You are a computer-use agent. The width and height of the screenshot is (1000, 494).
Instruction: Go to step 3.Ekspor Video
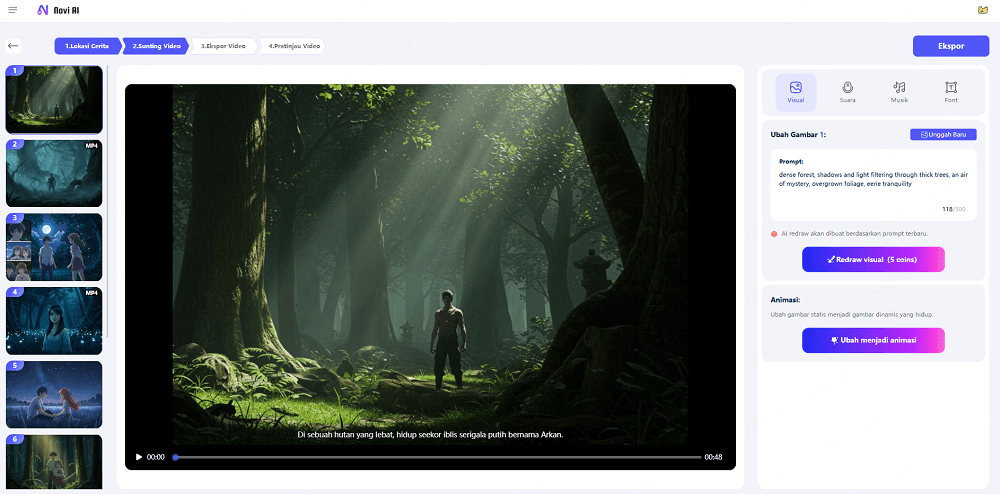[x=224, y=46]
